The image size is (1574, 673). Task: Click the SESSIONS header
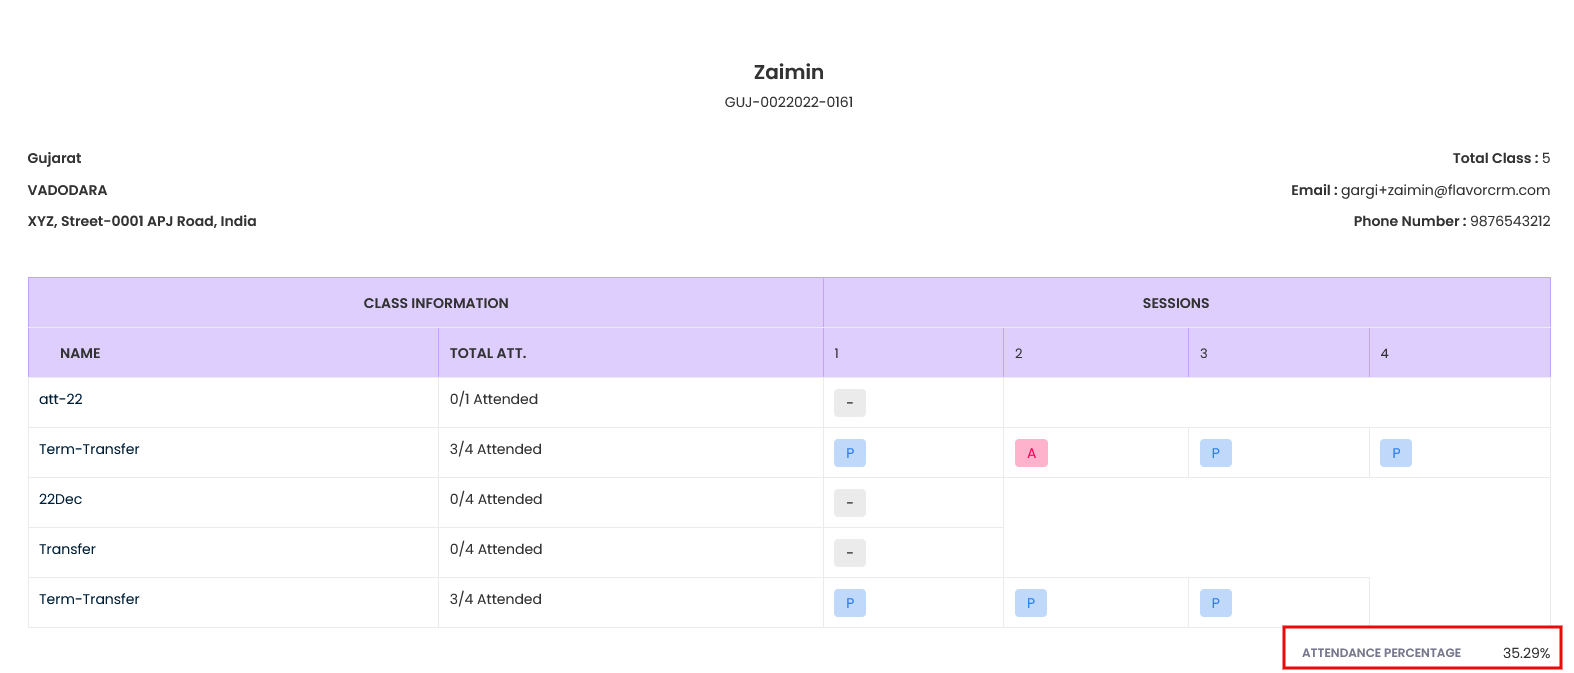tap(1176, 303)
